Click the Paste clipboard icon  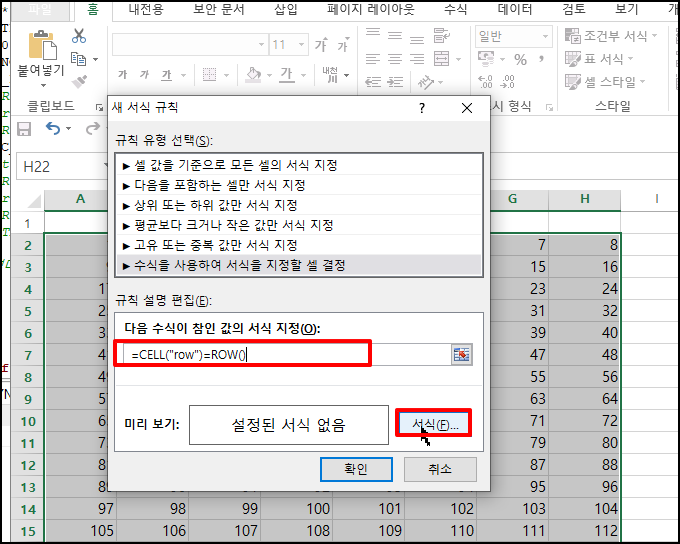(42, 45)
